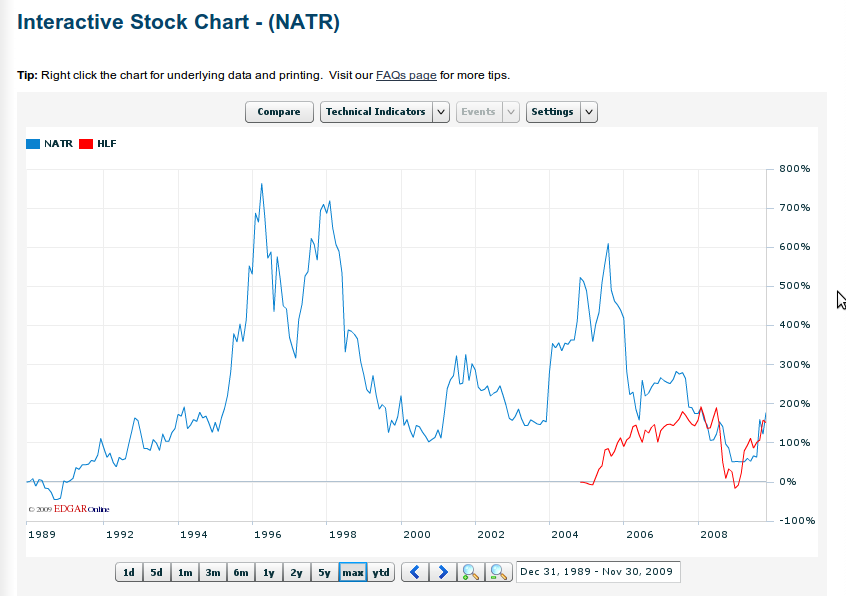The width and height of the screenshot is (846, 596).
Task: Click the Compare button
Action: (279, 112)
